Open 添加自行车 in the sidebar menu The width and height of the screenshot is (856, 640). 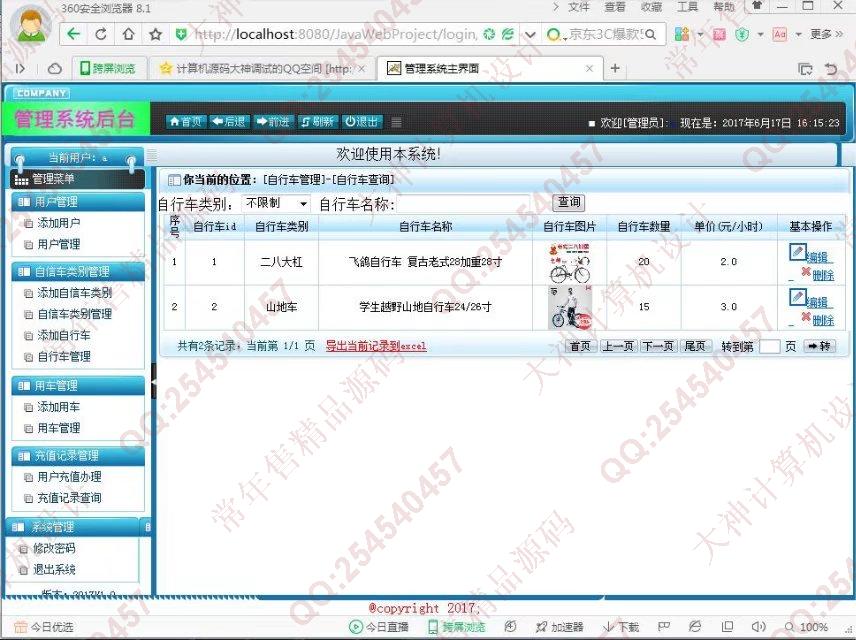pyautogui.click(x=64, y=335)
